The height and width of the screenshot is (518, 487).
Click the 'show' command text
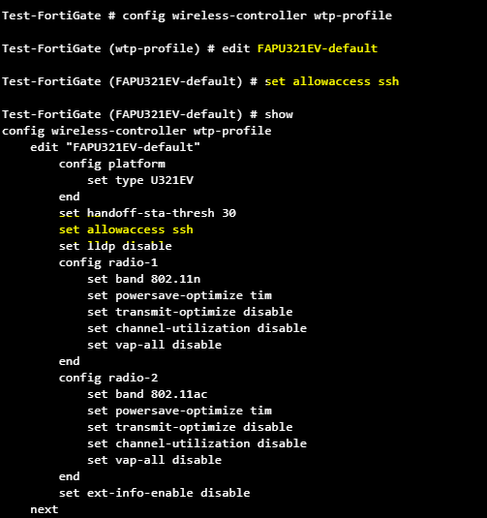point(279,114)
